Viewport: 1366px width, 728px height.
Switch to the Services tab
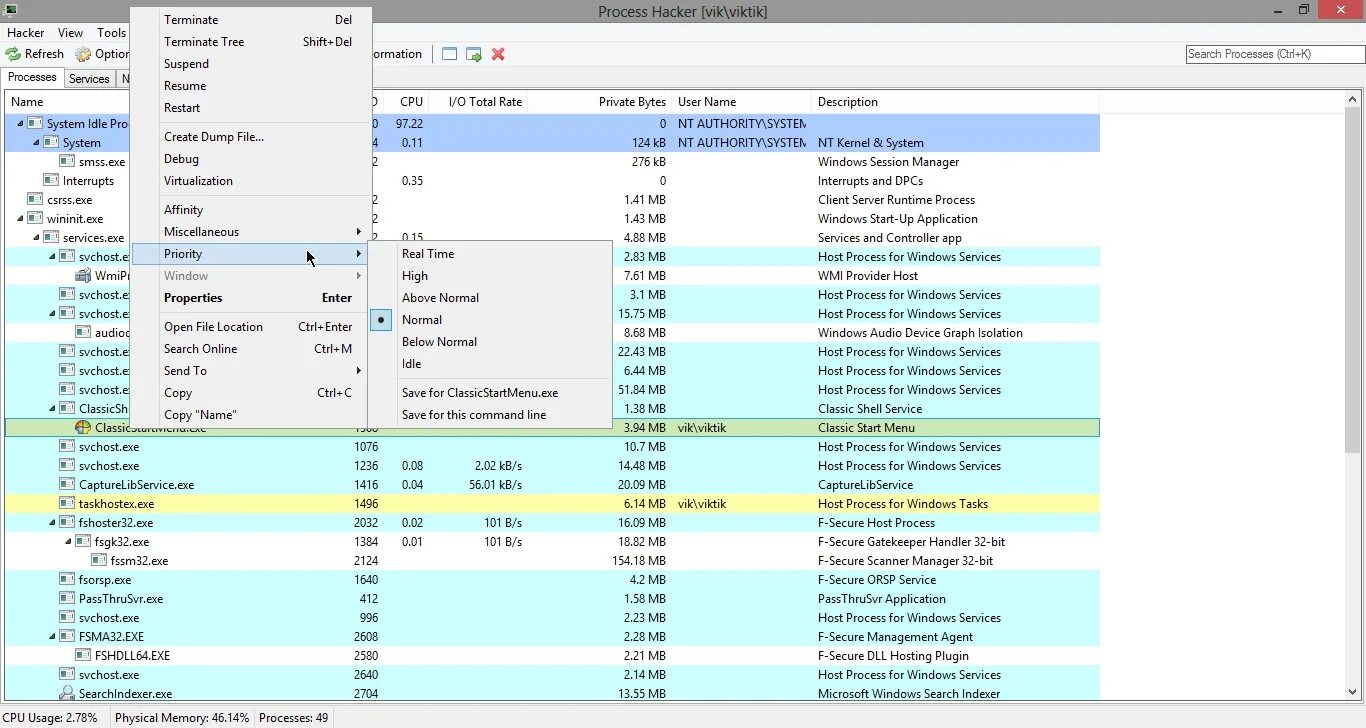89,78
